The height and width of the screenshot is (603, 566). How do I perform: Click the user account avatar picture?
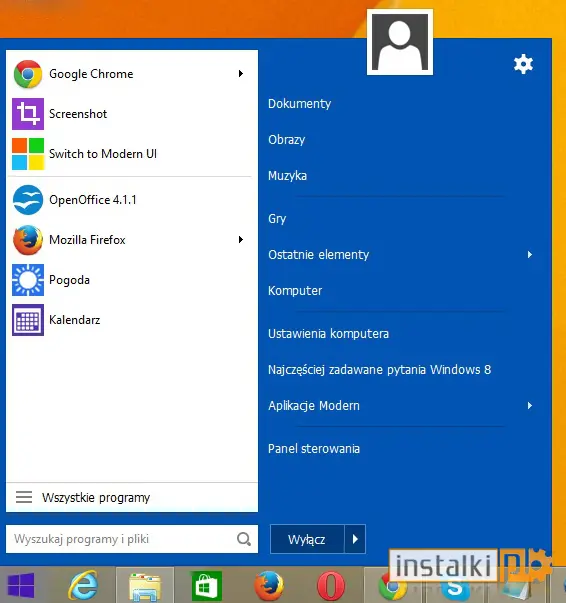[400, 42]
